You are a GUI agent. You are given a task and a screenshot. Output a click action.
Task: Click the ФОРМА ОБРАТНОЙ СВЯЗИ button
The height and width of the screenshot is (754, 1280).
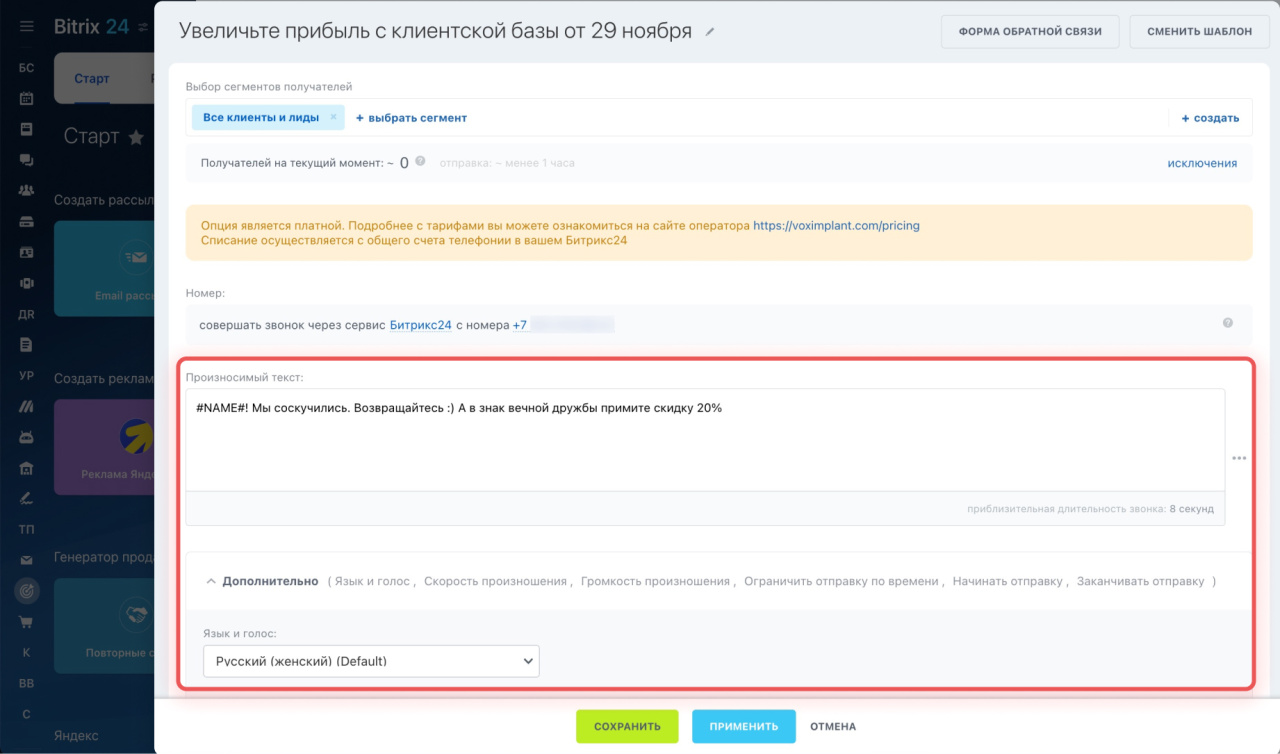[1030, 31]
